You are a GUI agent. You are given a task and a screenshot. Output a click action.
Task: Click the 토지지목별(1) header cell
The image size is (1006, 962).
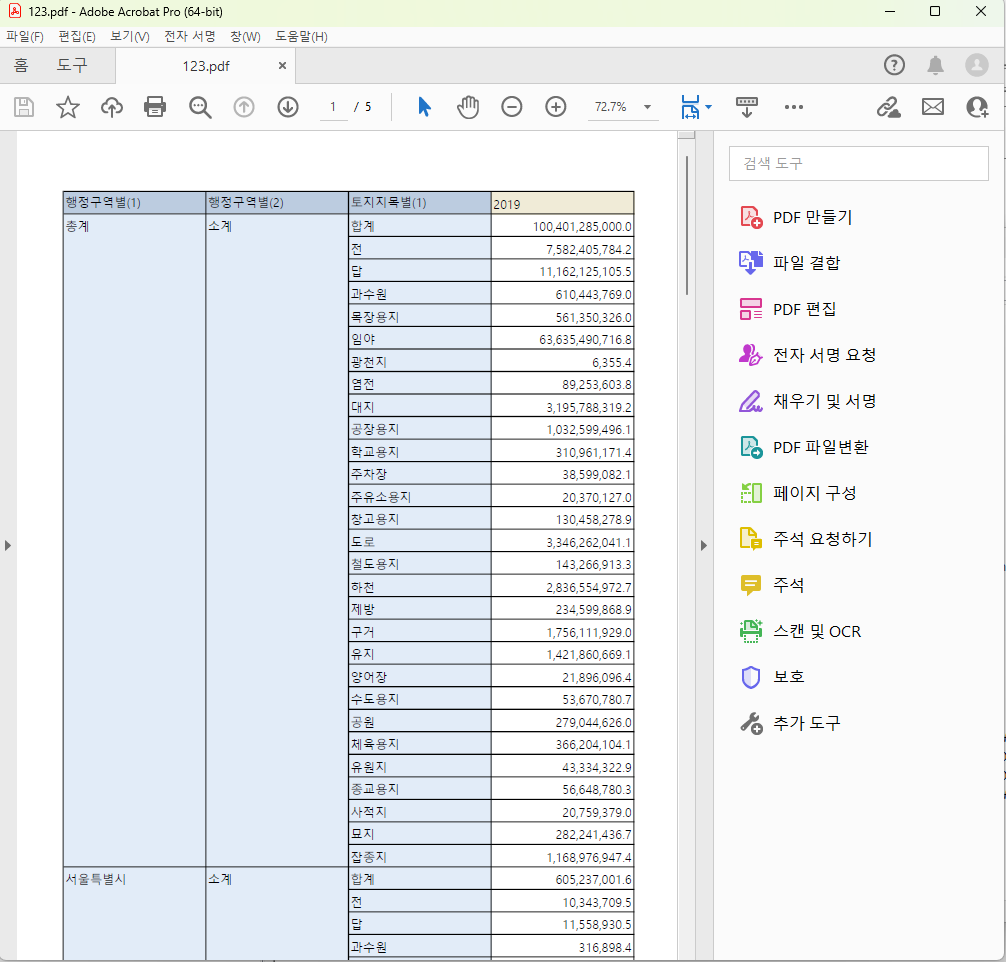[420, 203]
